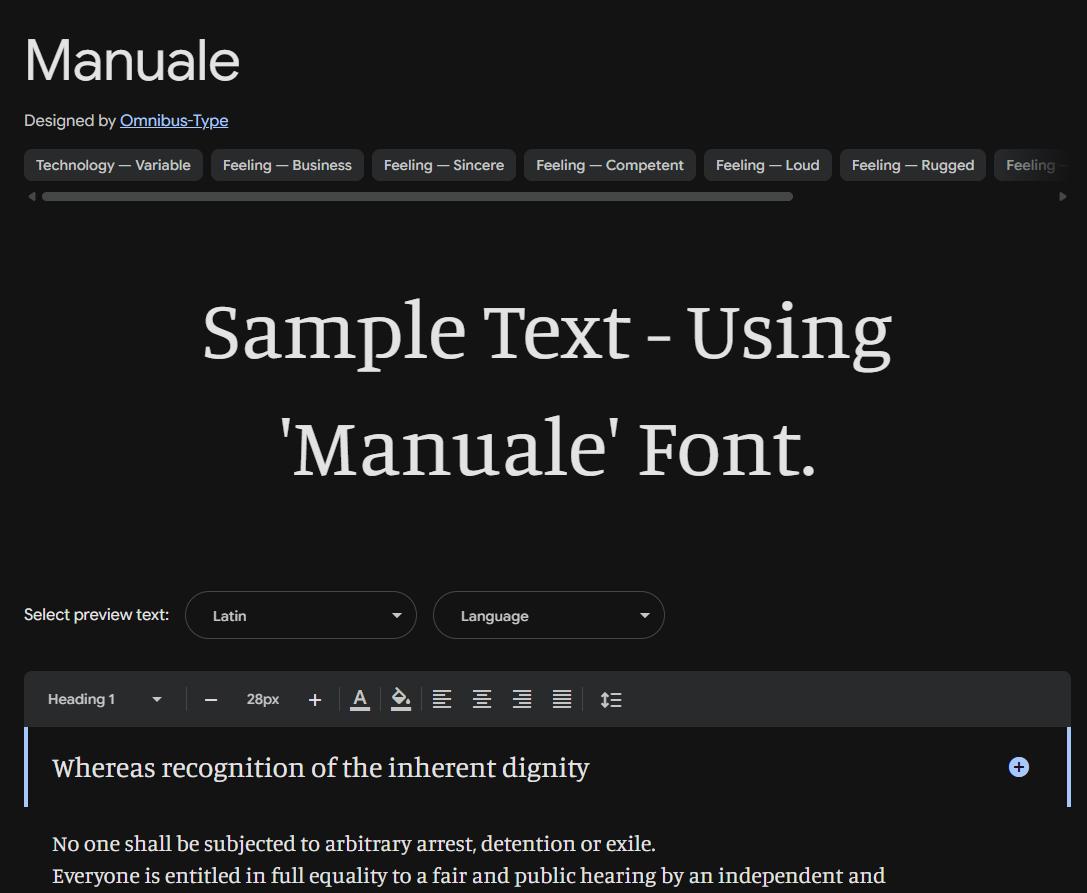The width and height of the screenshot is (1087, 893).
Task: Select the Feeling — Competent tag
Action: 609,165
